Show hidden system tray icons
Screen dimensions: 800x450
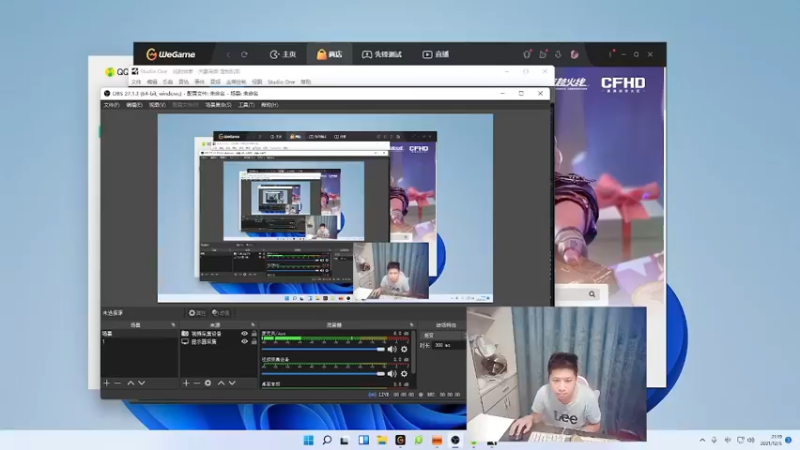[x=702, y=440]
